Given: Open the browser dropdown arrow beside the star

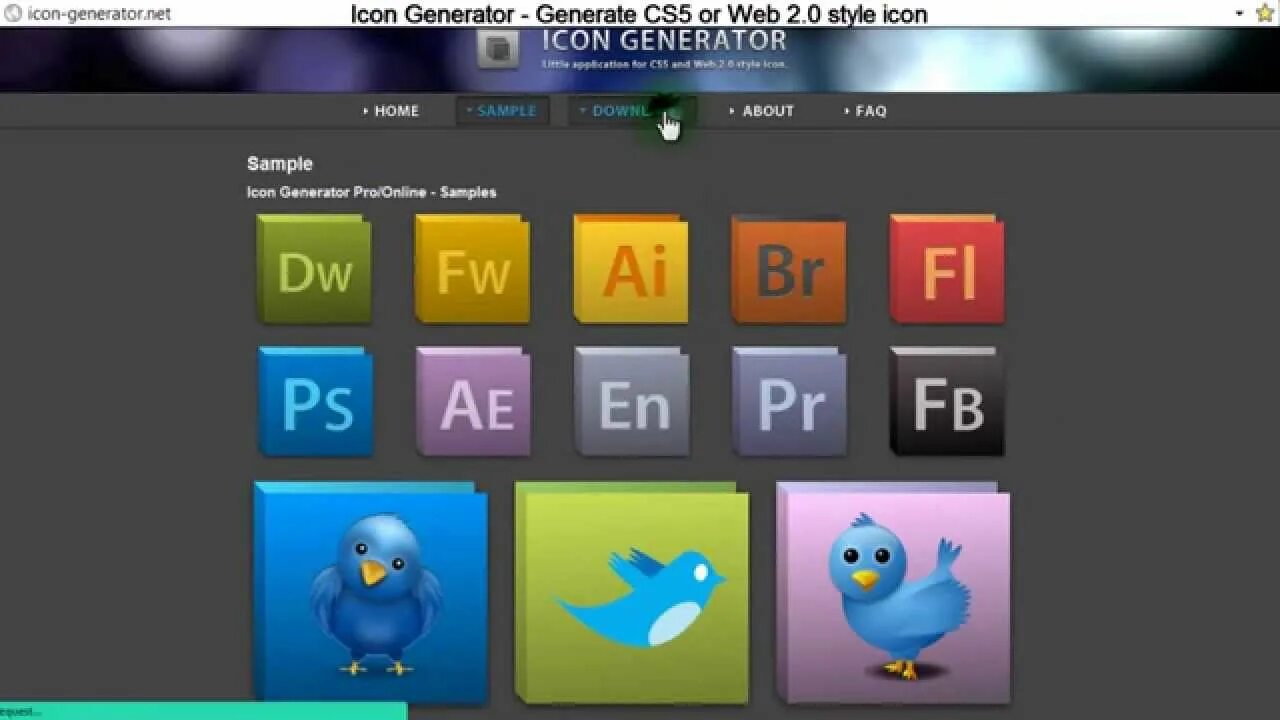Looking at the screenshot, I should (x=1239, y=13).
